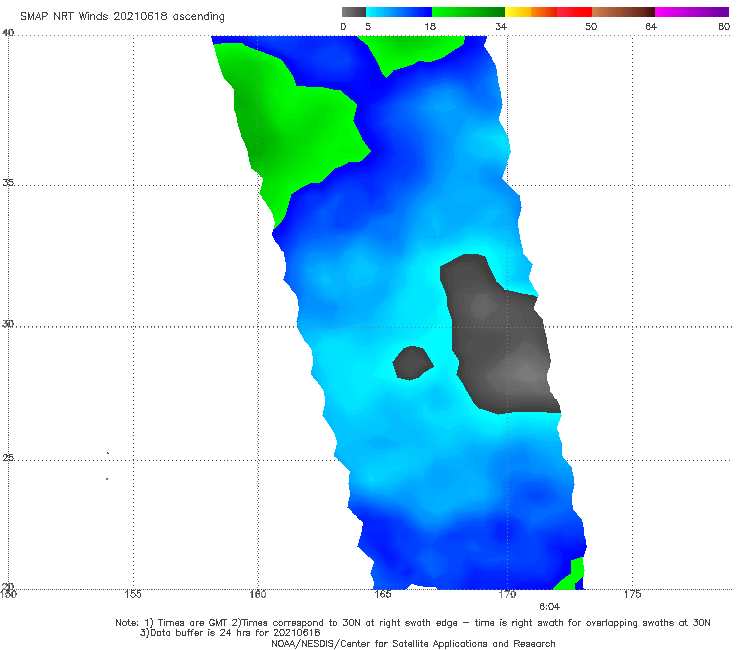Image resolution: width=740 pixels, height=650 pixels.
Task: Click the red segment of the color bar
Action: [x=574, y=12]
